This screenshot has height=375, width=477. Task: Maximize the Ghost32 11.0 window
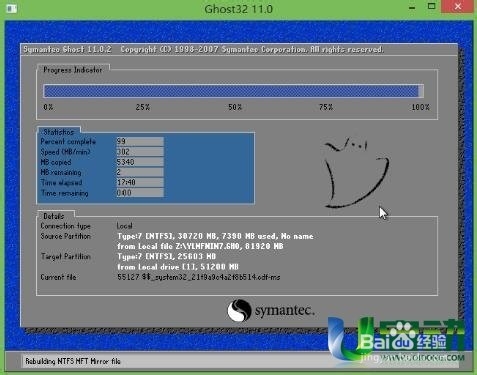point(432,6)
